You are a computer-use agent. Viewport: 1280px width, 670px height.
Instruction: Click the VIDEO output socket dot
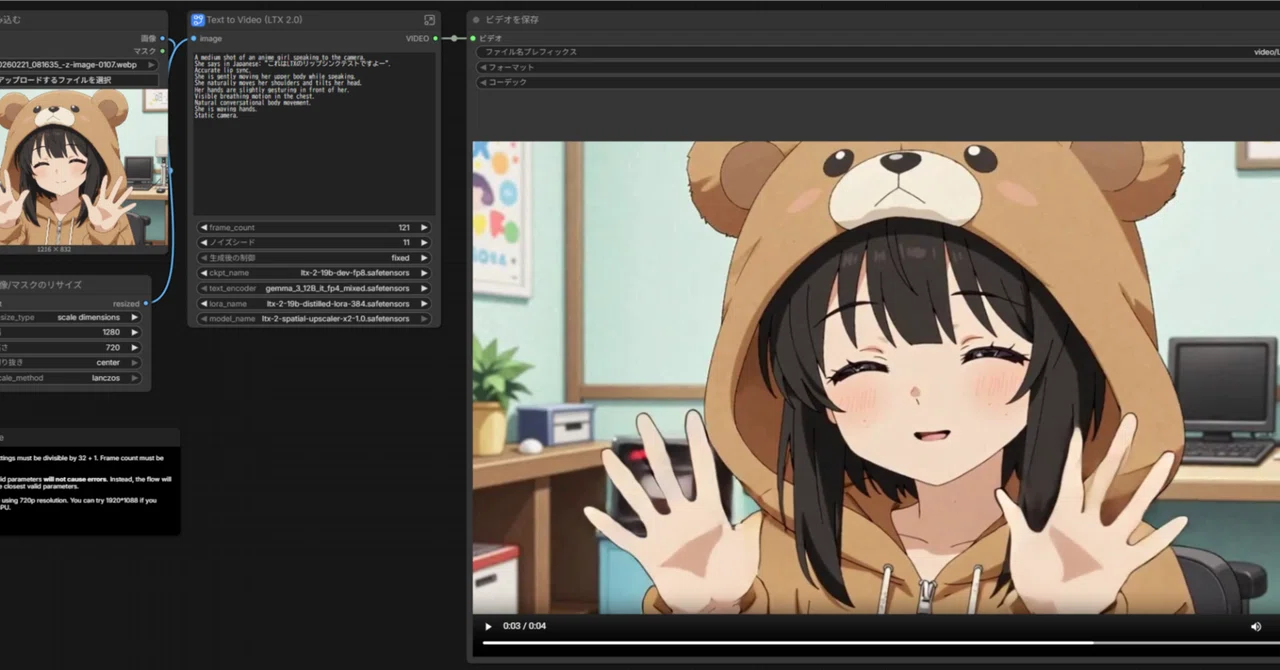(x=436, y=39)
